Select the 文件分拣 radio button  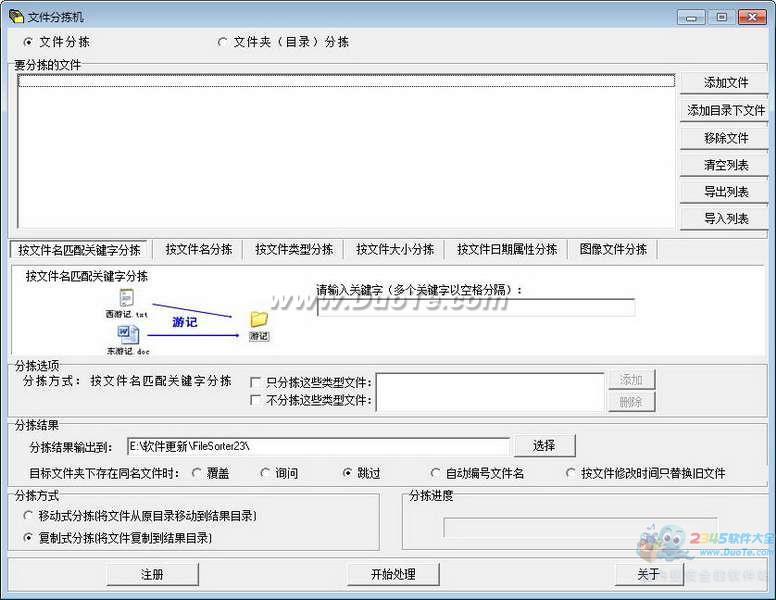[x=28, y=43]
